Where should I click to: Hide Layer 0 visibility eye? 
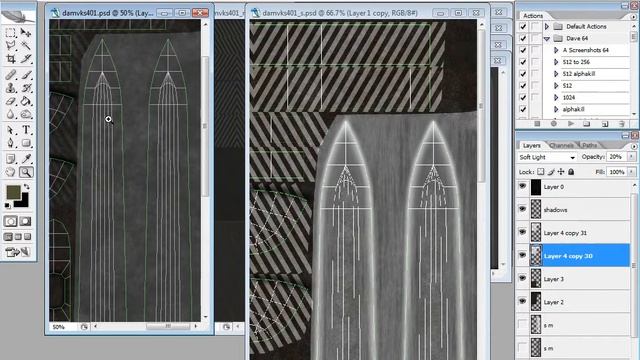[522, 186]
